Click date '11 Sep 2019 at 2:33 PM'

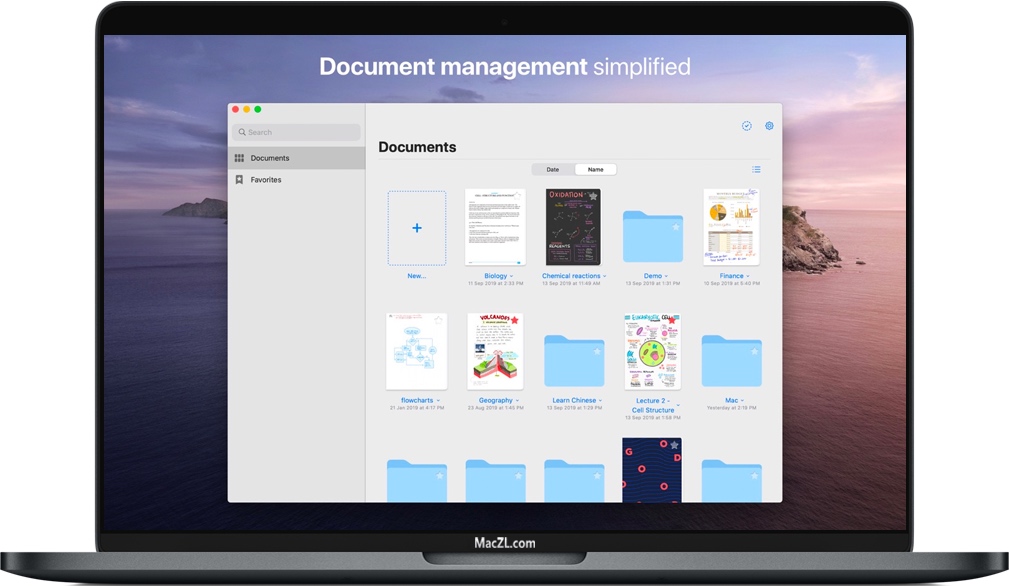click(495, 284)
